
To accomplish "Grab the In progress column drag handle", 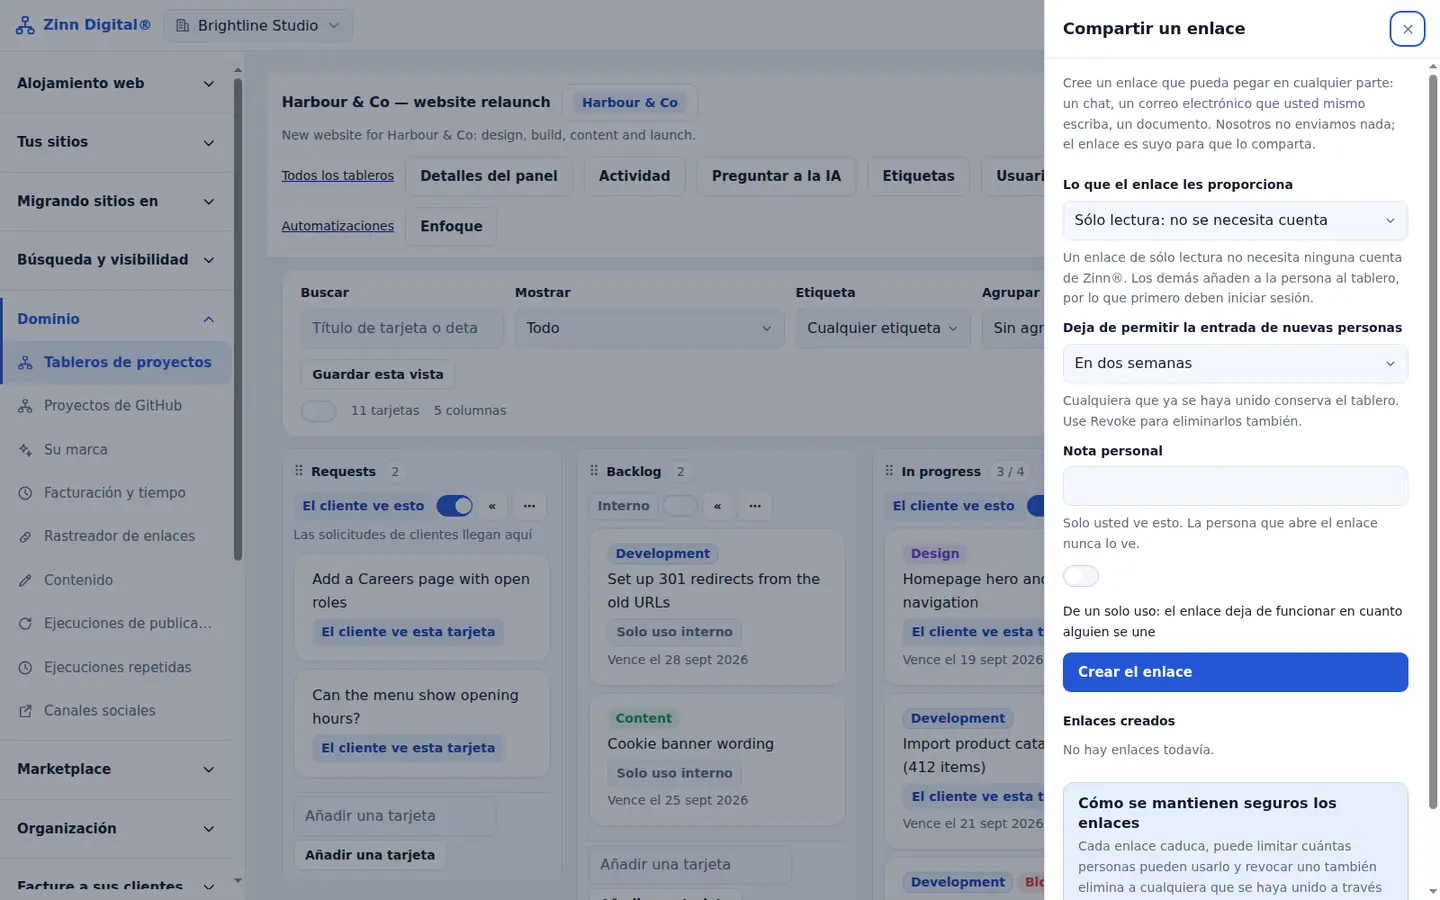I will coord(889,471).
